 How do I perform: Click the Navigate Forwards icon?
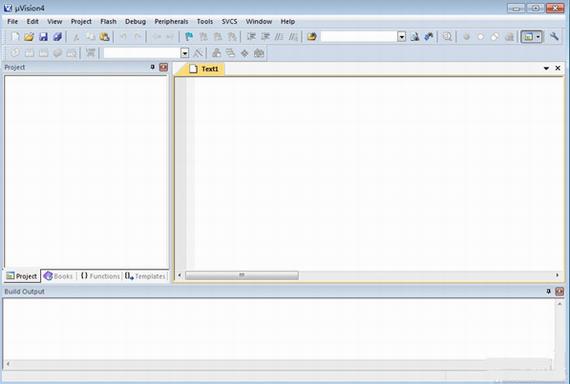(170, 37)
